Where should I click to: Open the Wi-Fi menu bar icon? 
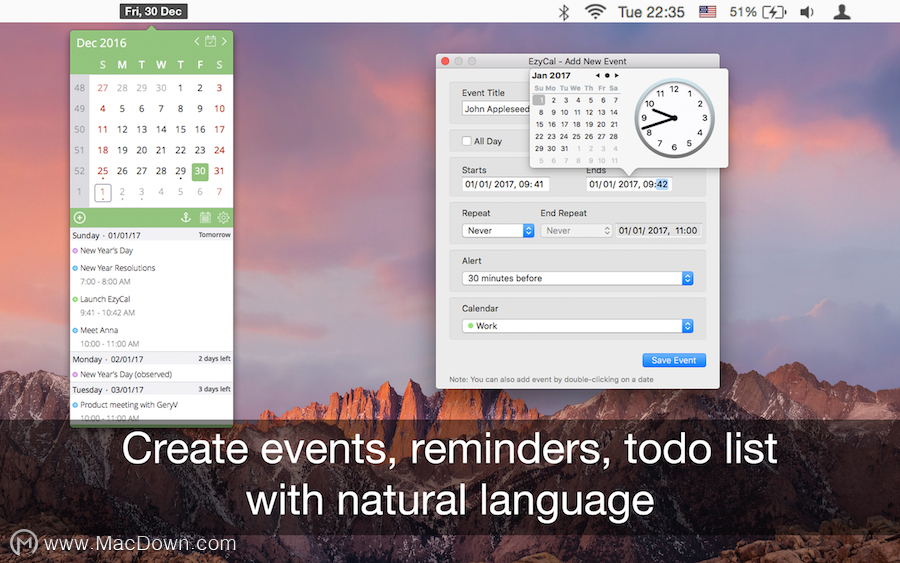point(595,12)
